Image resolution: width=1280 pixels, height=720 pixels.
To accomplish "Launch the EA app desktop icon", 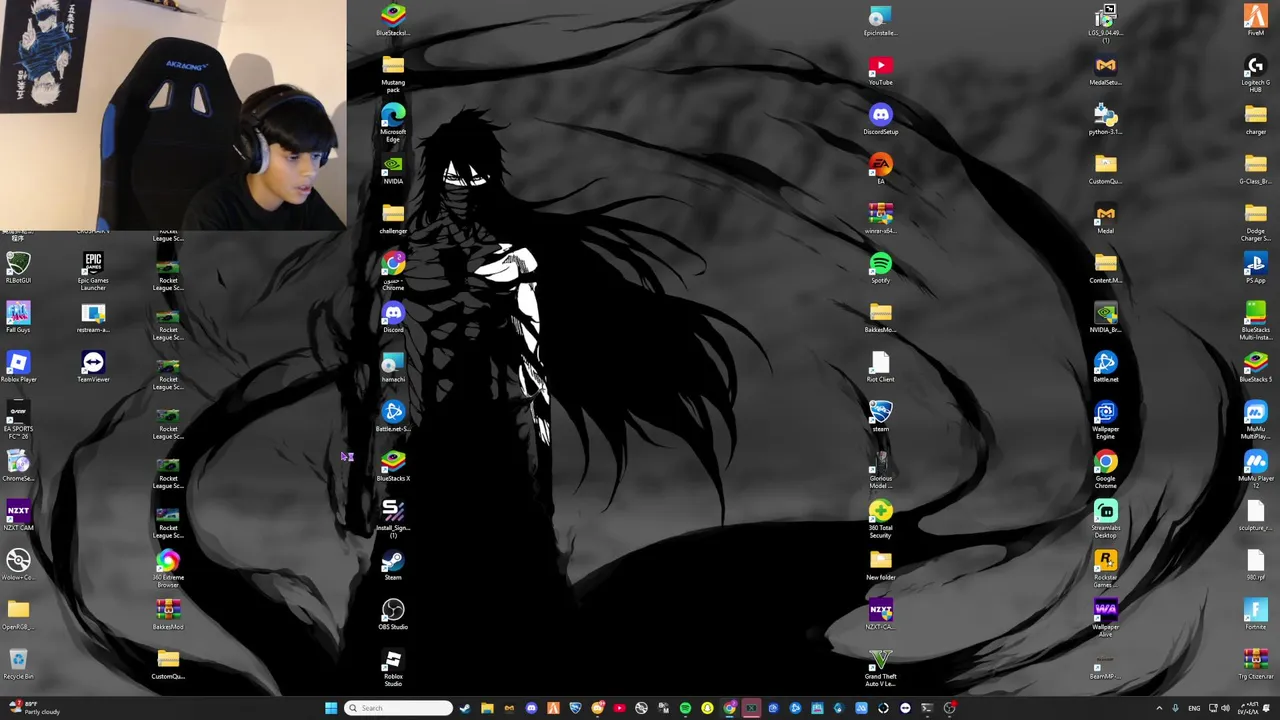I will tap(880, 168).
